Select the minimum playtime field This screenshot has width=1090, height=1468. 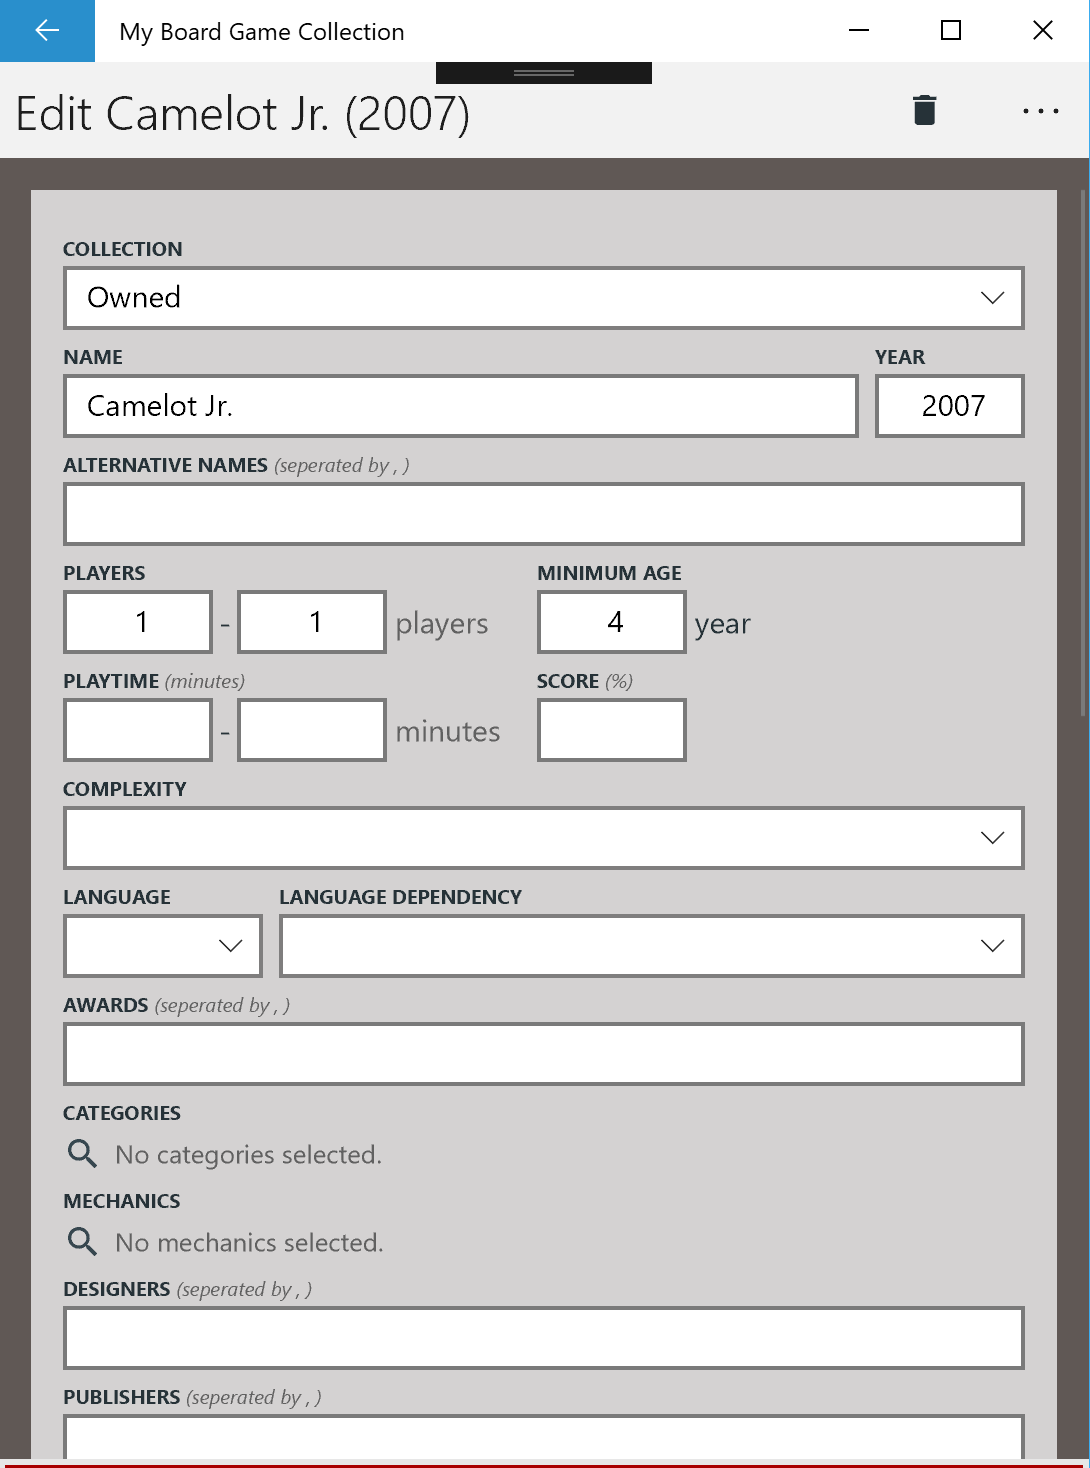(x=138, y=730)
